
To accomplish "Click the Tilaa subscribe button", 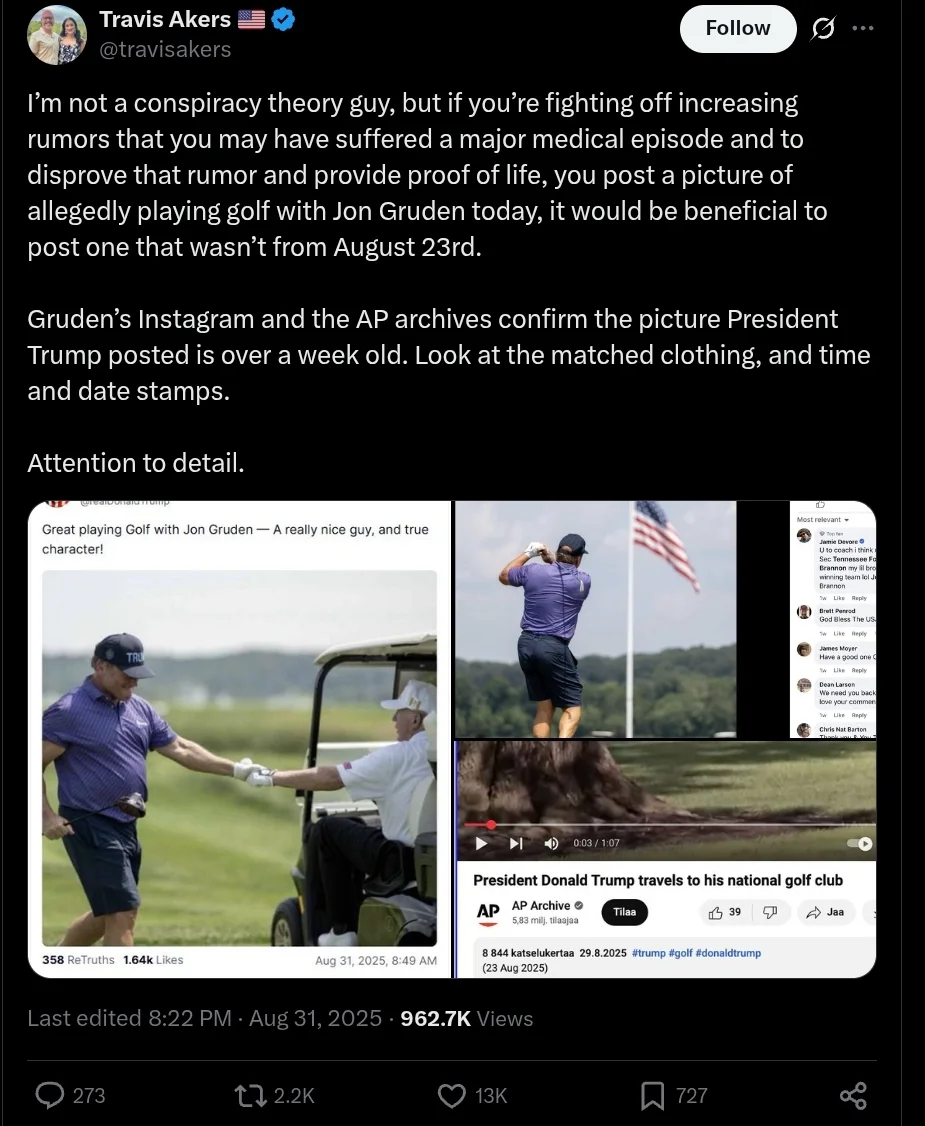I will pyautogui.click(x=624, y=912).
